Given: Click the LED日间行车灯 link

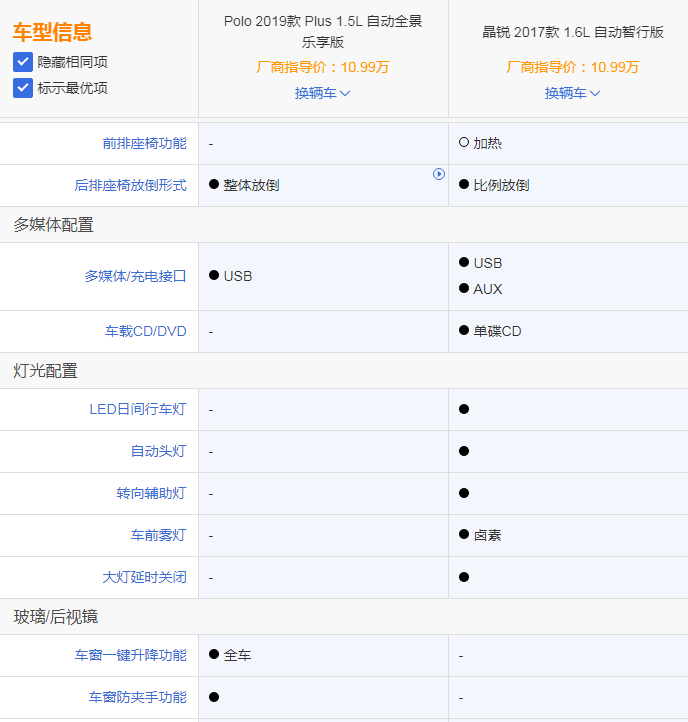Looking at the screenshot, I should coord(137,409).
